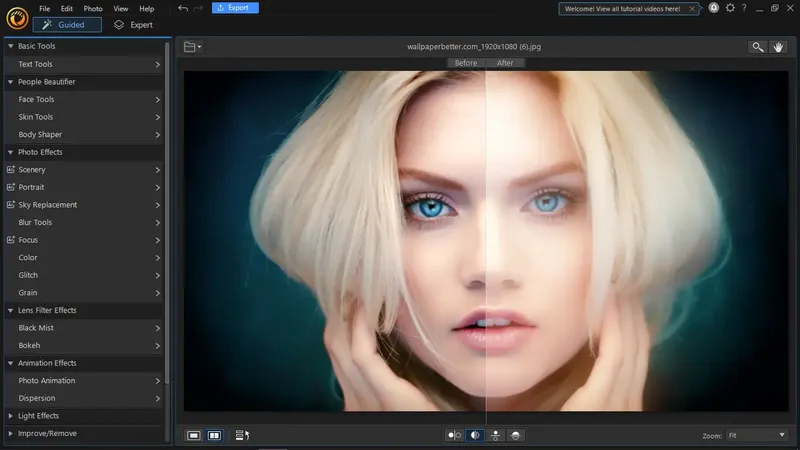Open Sky Replacement effect
The image size is (800, 450).
47,205
